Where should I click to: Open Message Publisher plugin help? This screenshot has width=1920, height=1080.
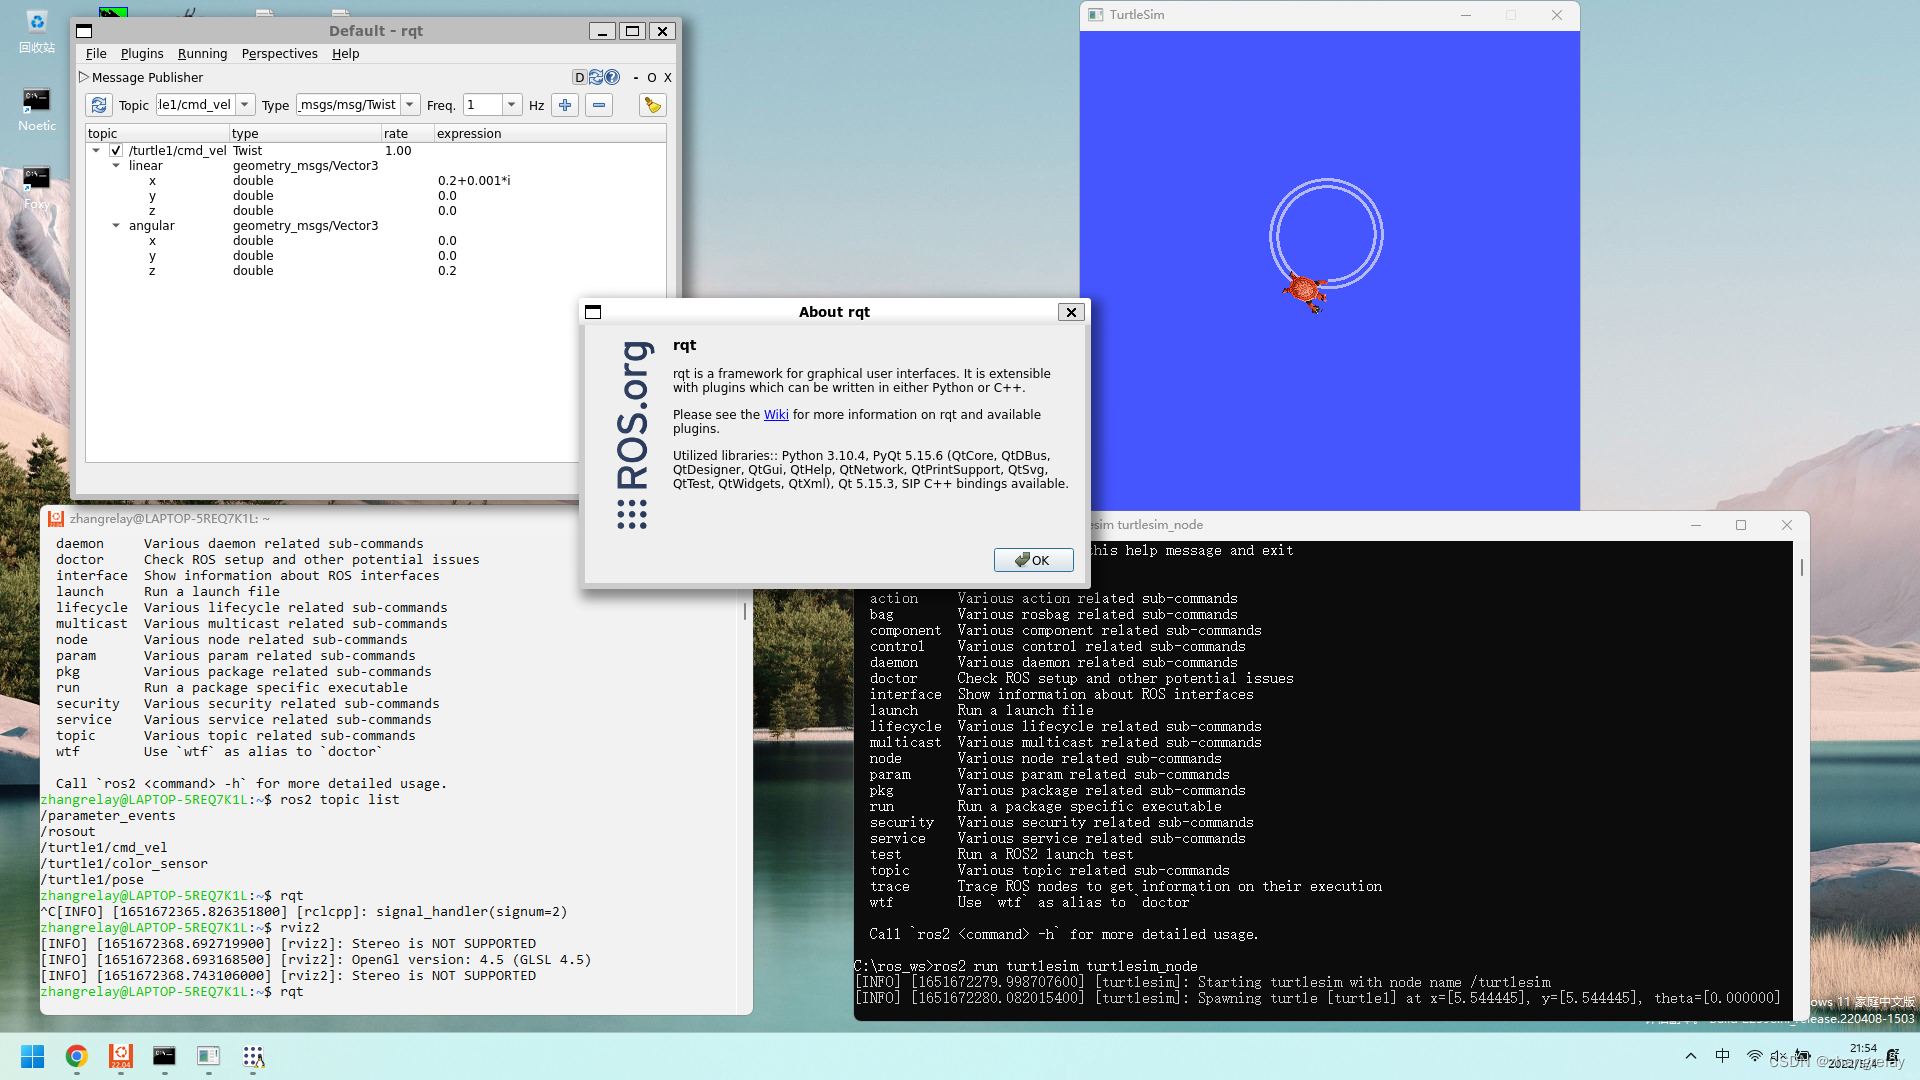point(612,78)
